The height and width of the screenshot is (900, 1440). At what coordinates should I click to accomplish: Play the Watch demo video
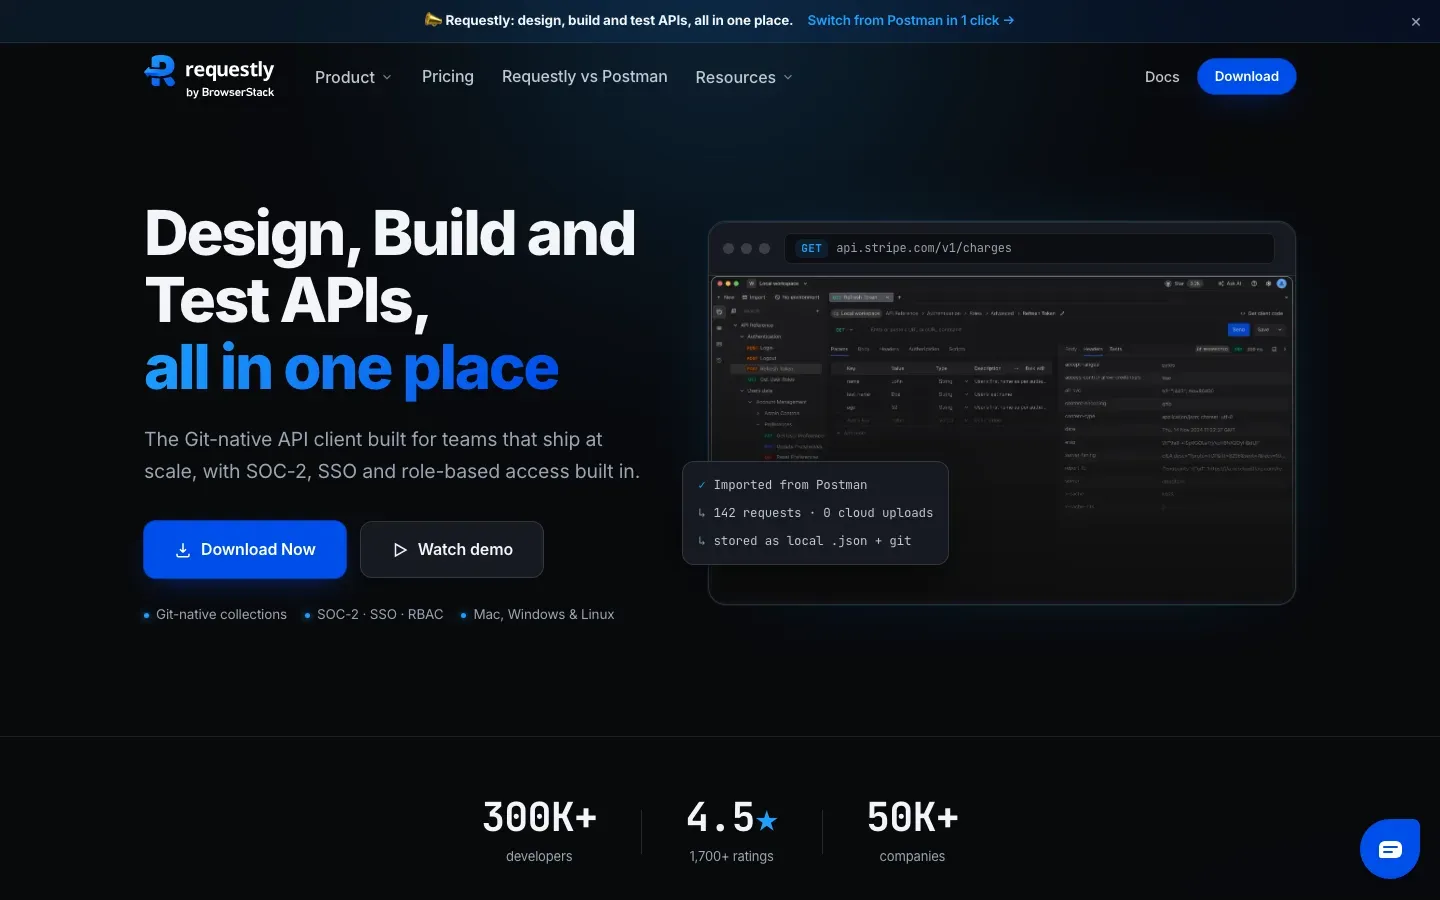[452, 549]
